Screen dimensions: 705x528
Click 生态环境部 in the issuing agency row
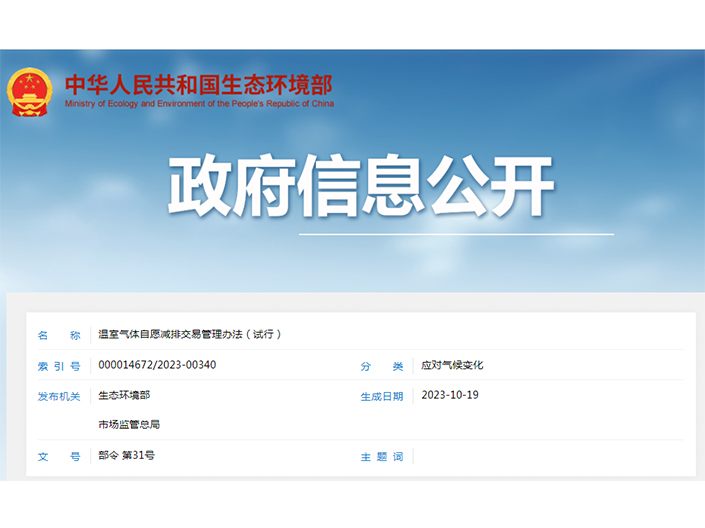[124, 395]
